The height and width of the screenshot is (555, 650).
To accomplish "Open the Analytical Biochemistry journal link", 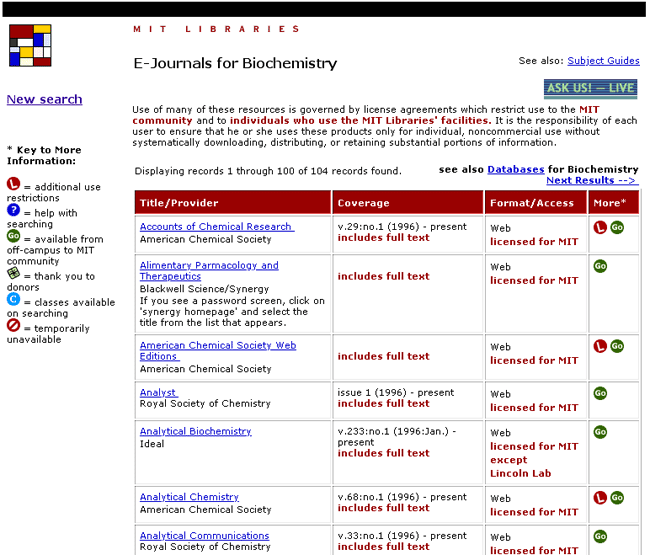I will (x=195, y=431).
